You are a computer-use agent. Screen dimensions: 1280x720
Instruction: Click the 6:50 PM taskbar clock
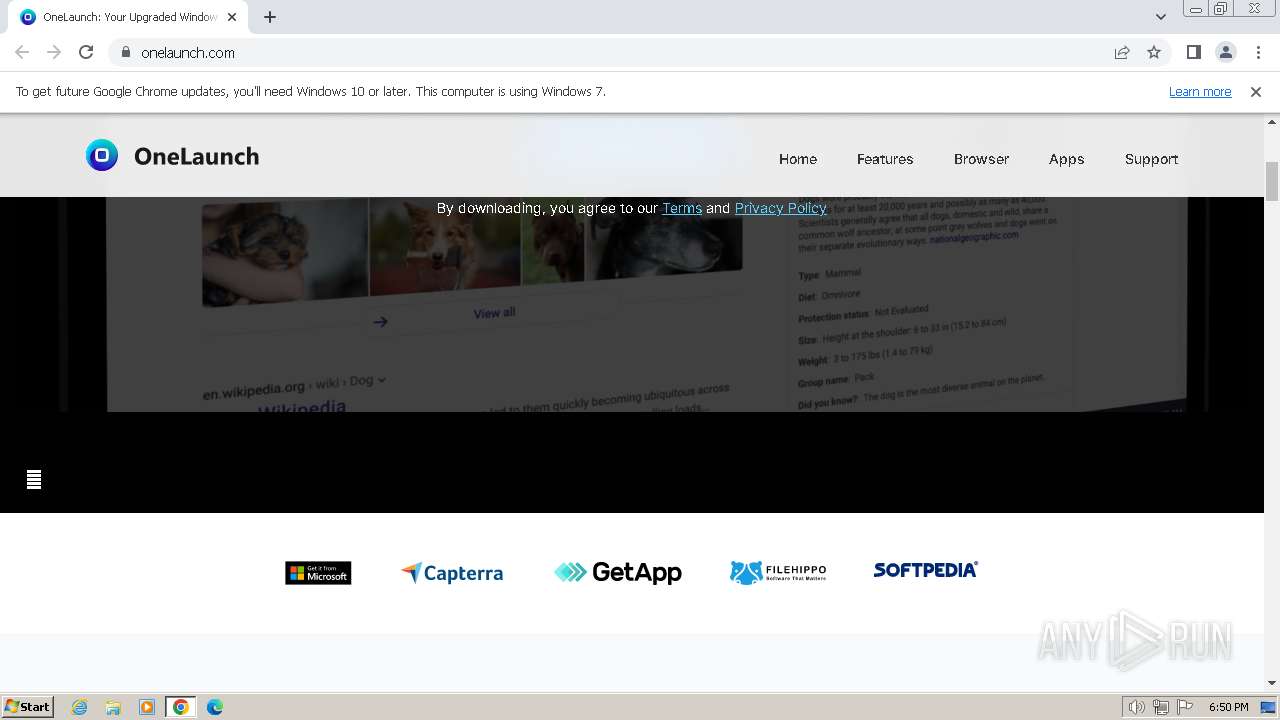click(1229, 707)
